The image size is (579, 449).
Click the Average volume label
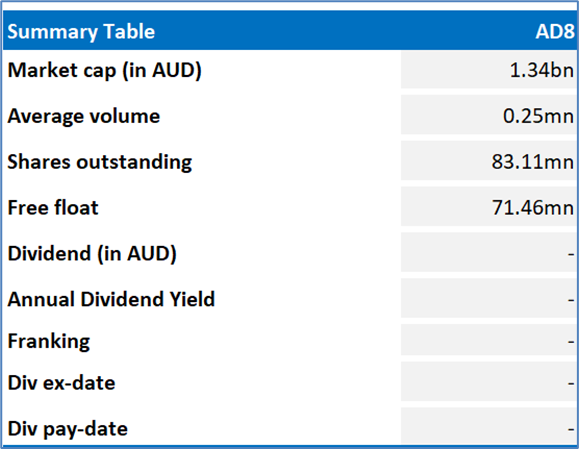pos(84,116)
